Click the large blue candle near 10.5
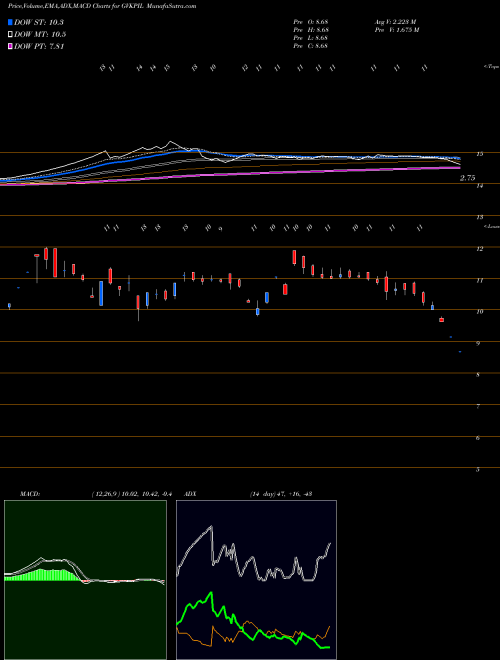 (x=101, y=293)
